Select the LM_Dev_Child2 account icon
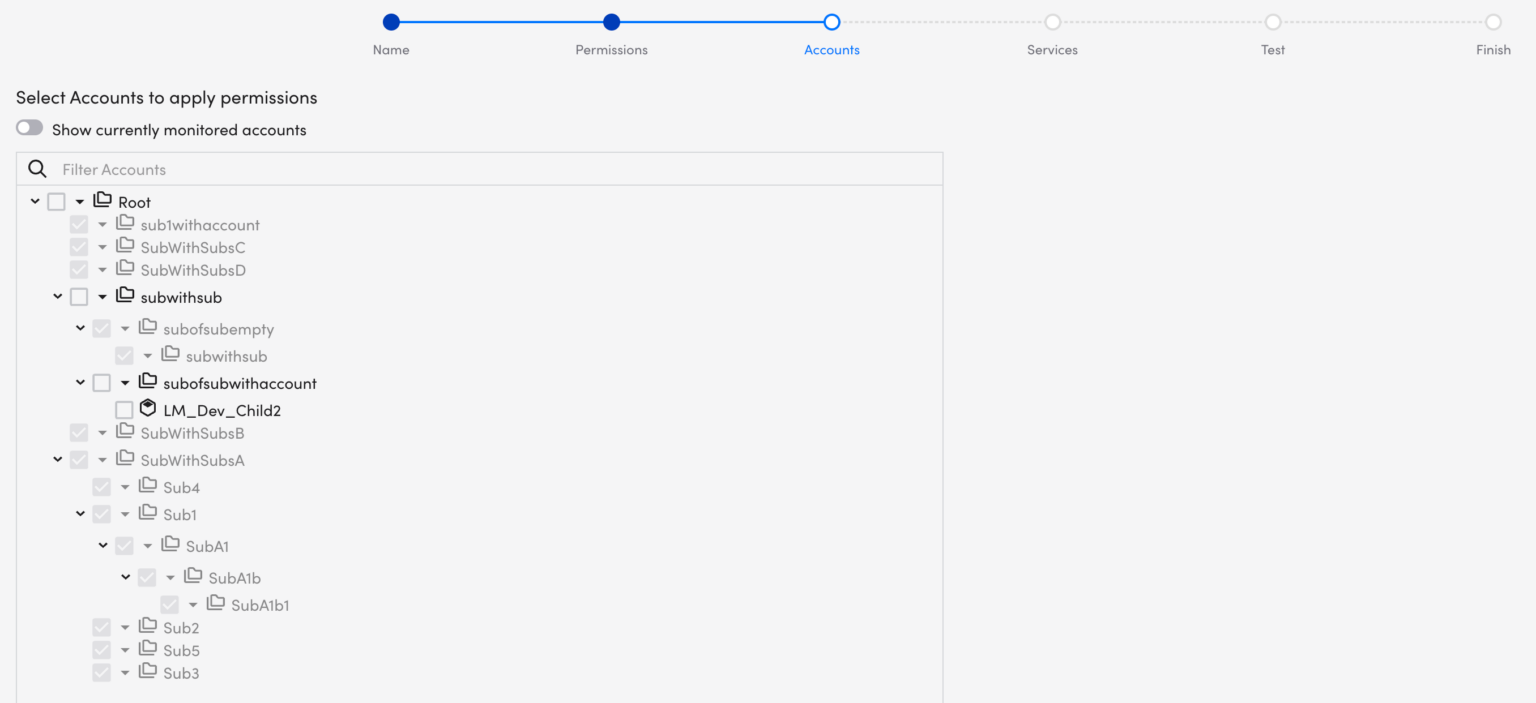Screen dimensions: 1536x703 [148, 408]
